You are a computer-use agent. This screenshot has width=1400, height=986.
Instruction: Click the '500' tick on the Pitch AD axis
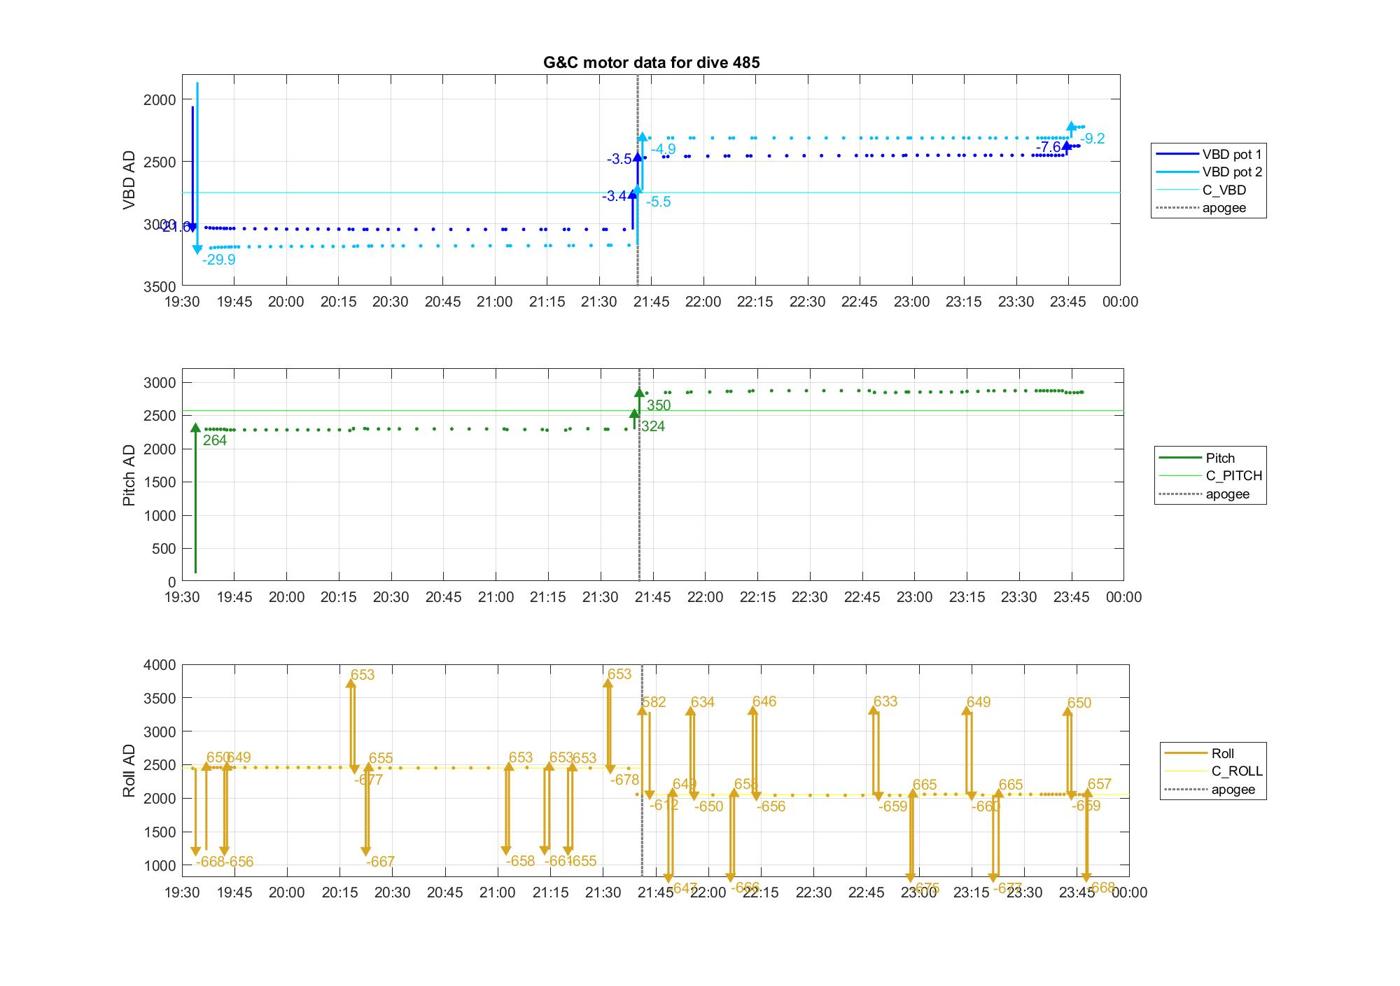pyautogui.click(x=164, y=549)
